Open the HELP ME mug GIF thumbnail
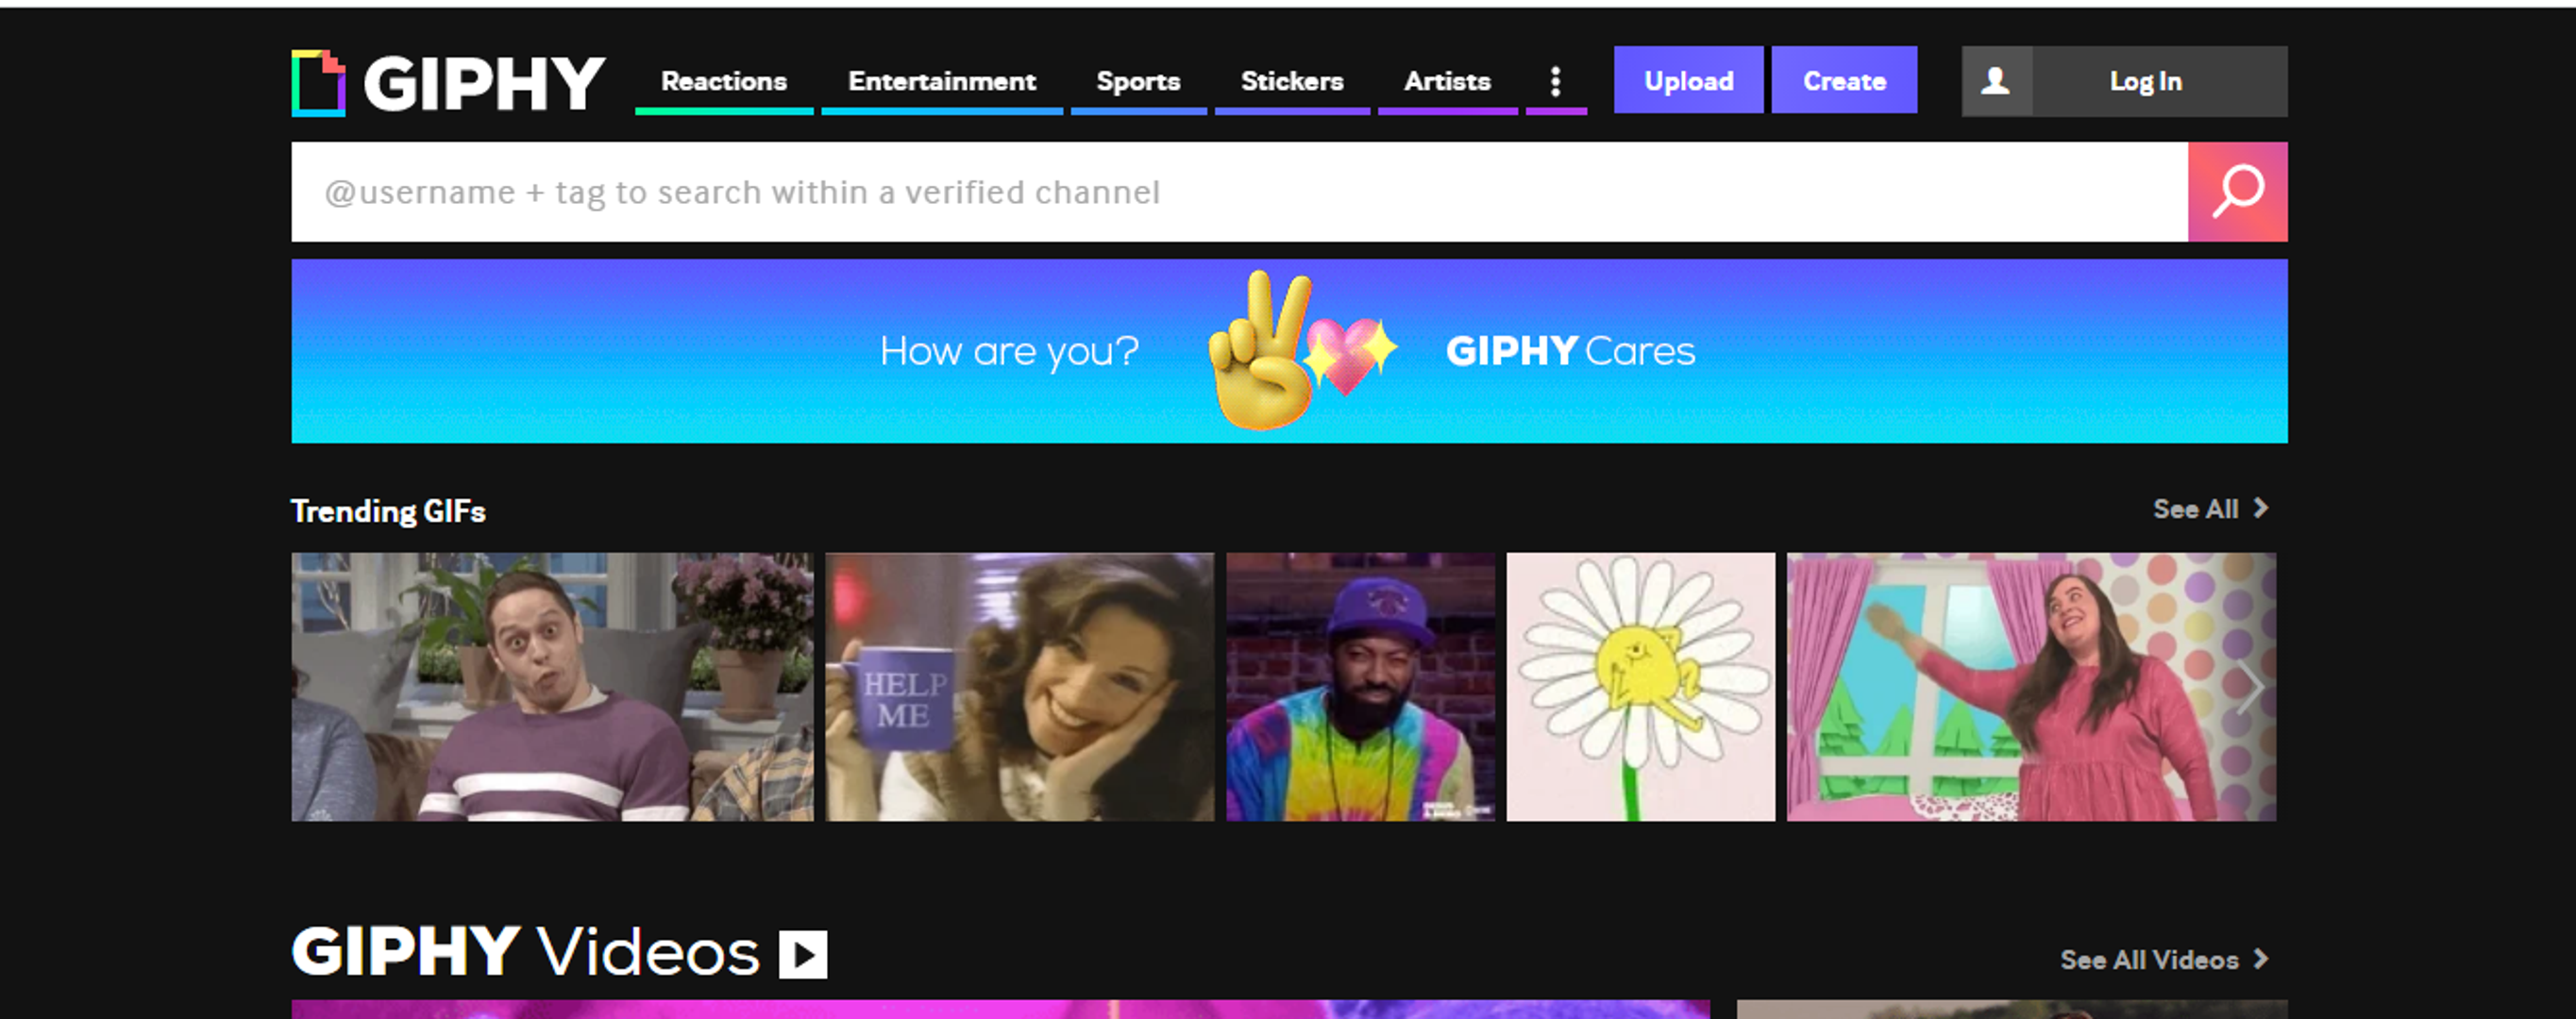 [x=1019, y=687]
